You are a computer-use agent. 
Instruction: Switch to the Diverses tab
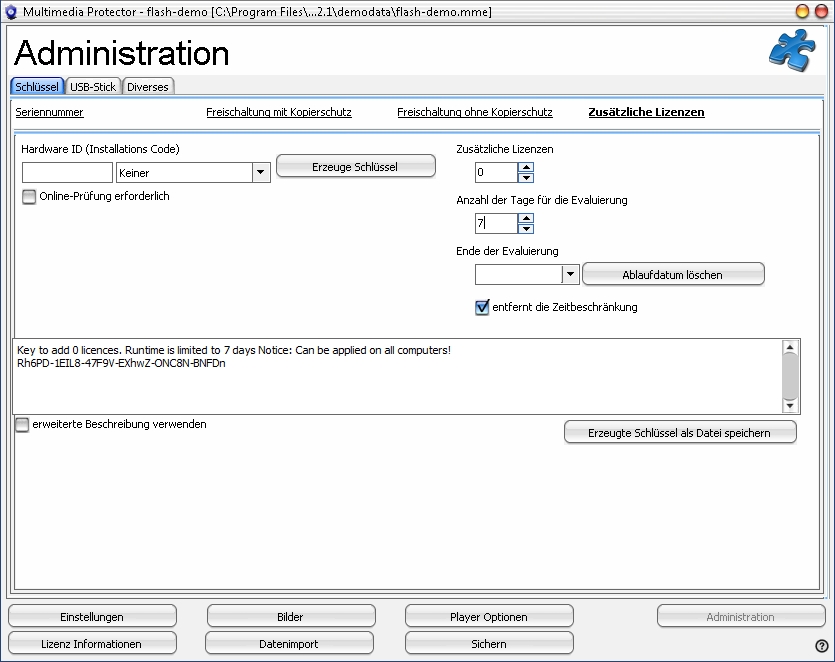pos(148,87)
